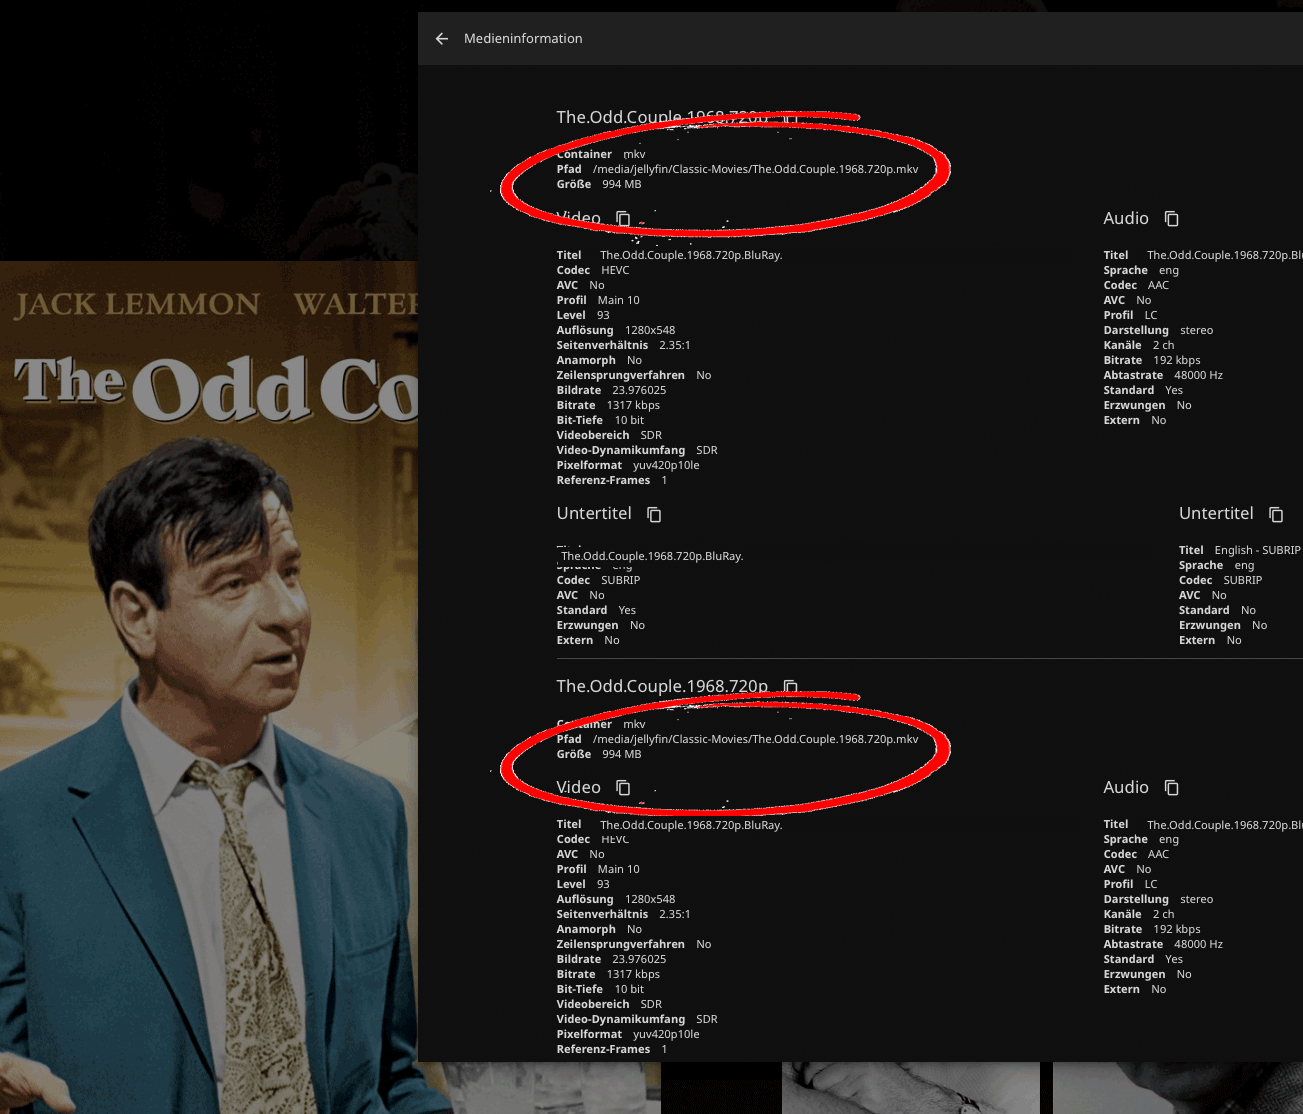This screenshot has height=1114, width=1303.
Task: Copy the left Untertitel stream info
Action: (654, 514)
